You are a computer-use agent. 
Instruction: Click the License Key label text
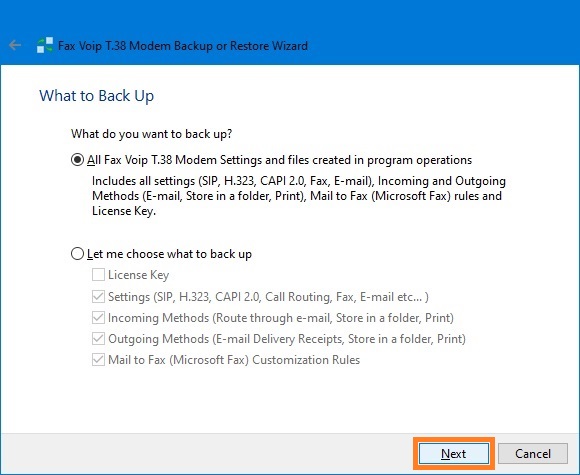pos(139,275)
